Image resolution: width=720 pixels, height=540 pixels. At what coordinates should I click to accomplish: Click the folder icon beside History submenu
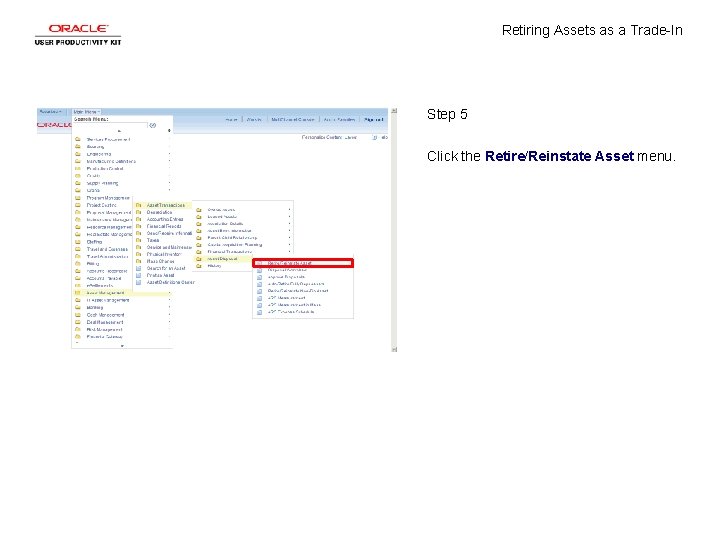(199, 266)
